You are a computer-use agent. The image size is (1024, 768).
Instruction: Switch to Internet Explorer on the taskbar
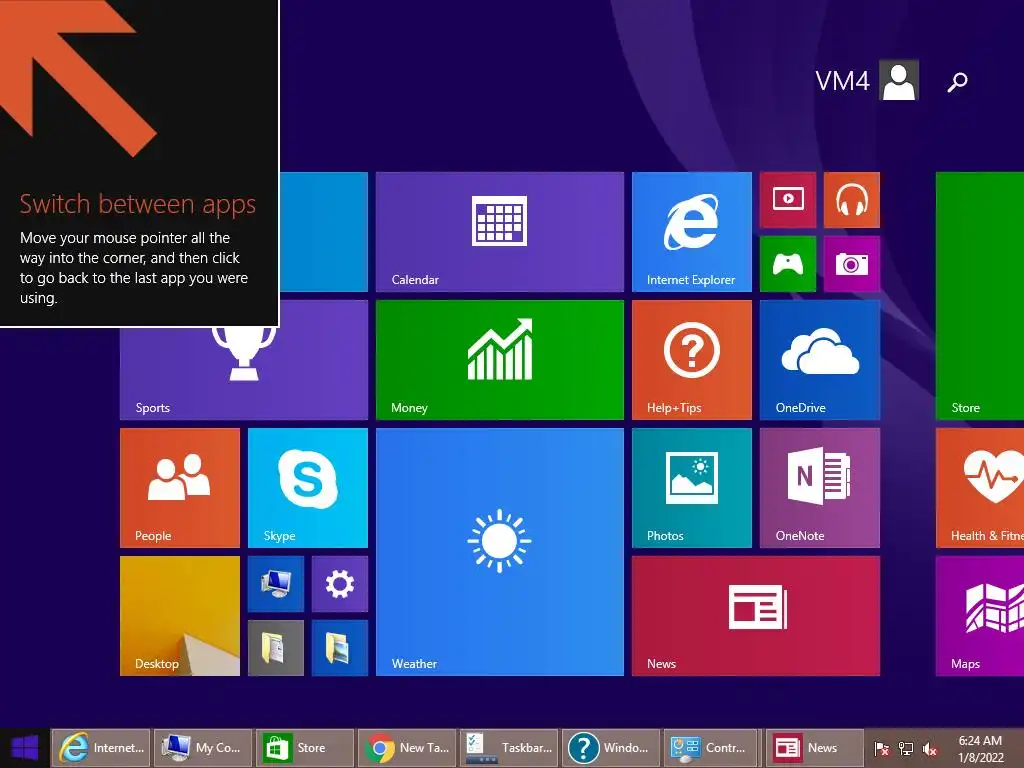coord(101,748)
